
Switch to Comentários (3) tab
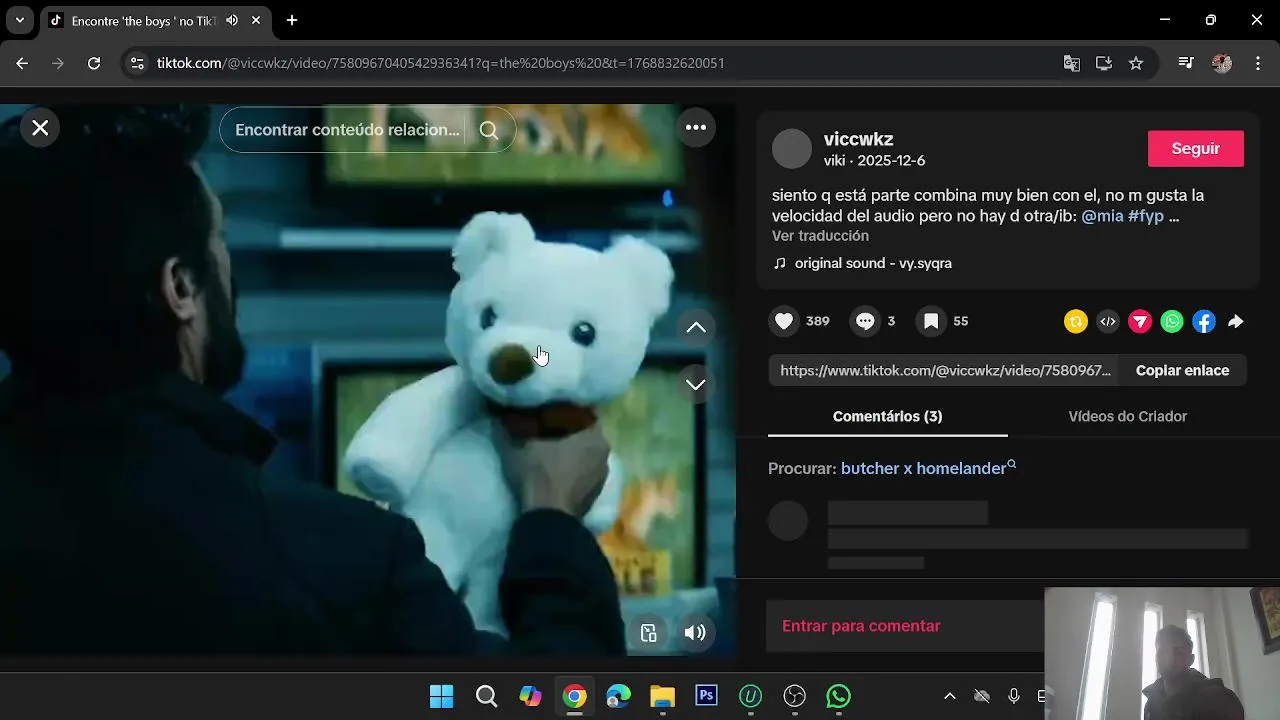tap(888, 416)
